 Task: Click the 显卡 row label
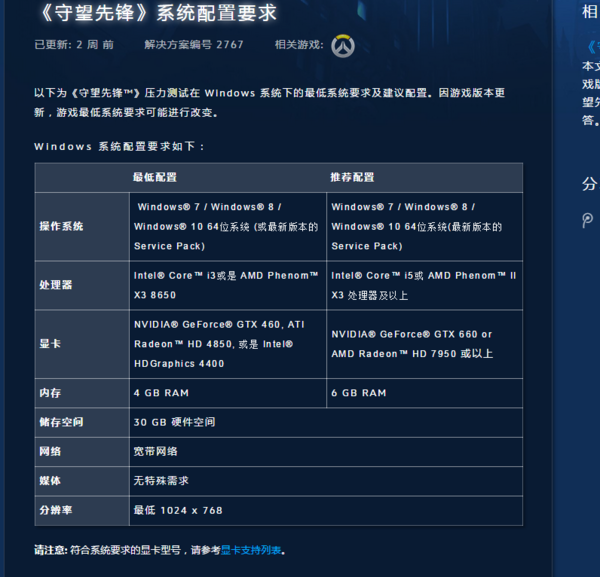(x=50, y=344)
